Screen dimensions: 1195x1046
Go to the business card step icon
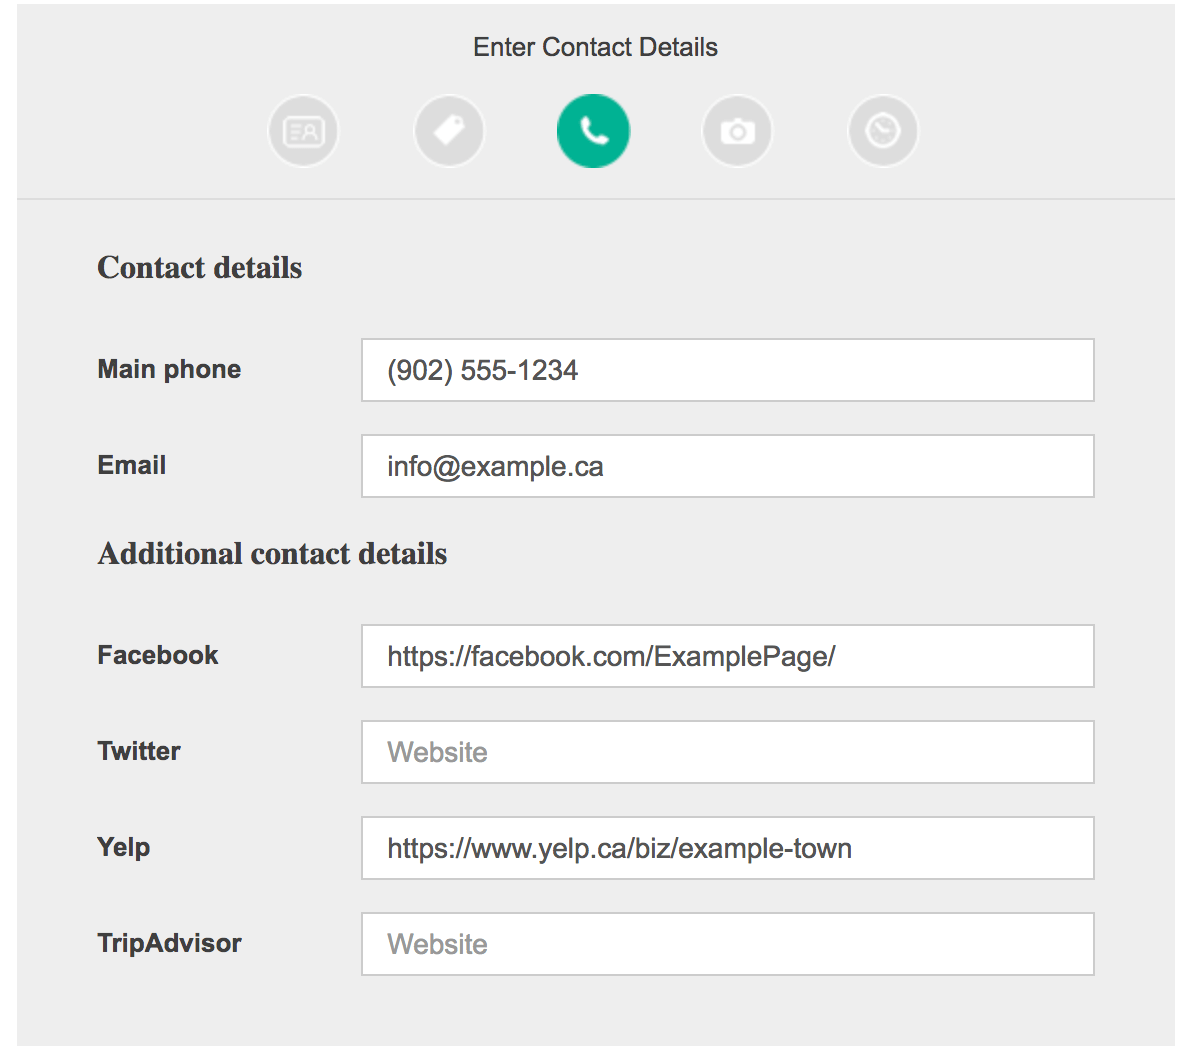point(303,131)
